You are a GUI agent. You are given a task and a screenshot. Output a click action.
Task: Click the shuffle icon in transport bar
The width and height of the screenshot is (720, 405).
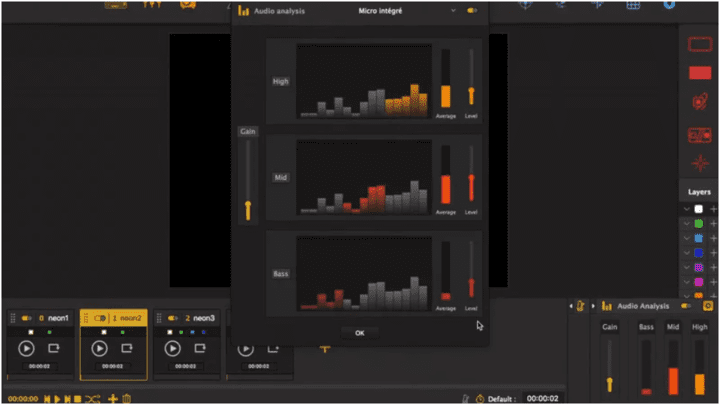click(92, 399)
